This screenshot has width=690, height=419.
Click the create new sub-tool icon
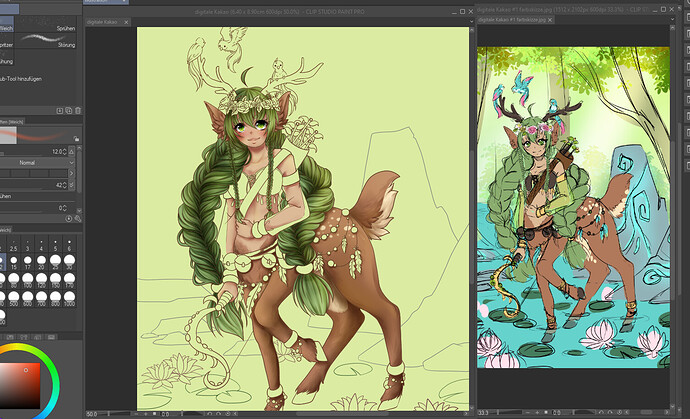pyautogui.click(x=59, y=110)
